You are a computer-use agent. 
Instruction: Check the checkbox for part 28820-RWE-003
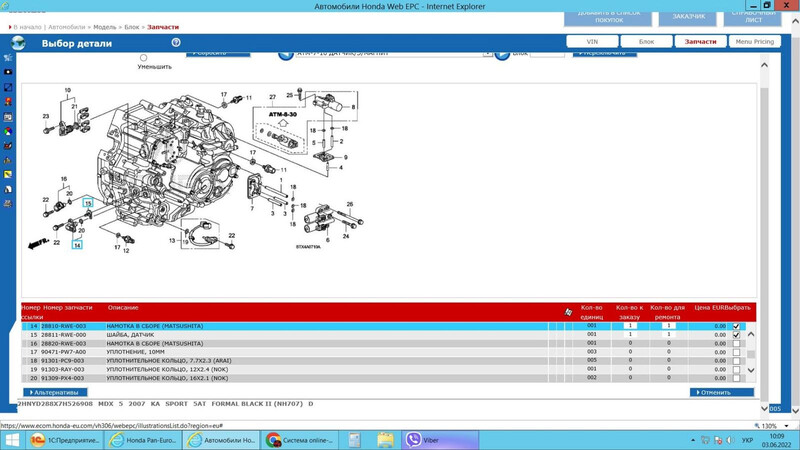point(736,343)
